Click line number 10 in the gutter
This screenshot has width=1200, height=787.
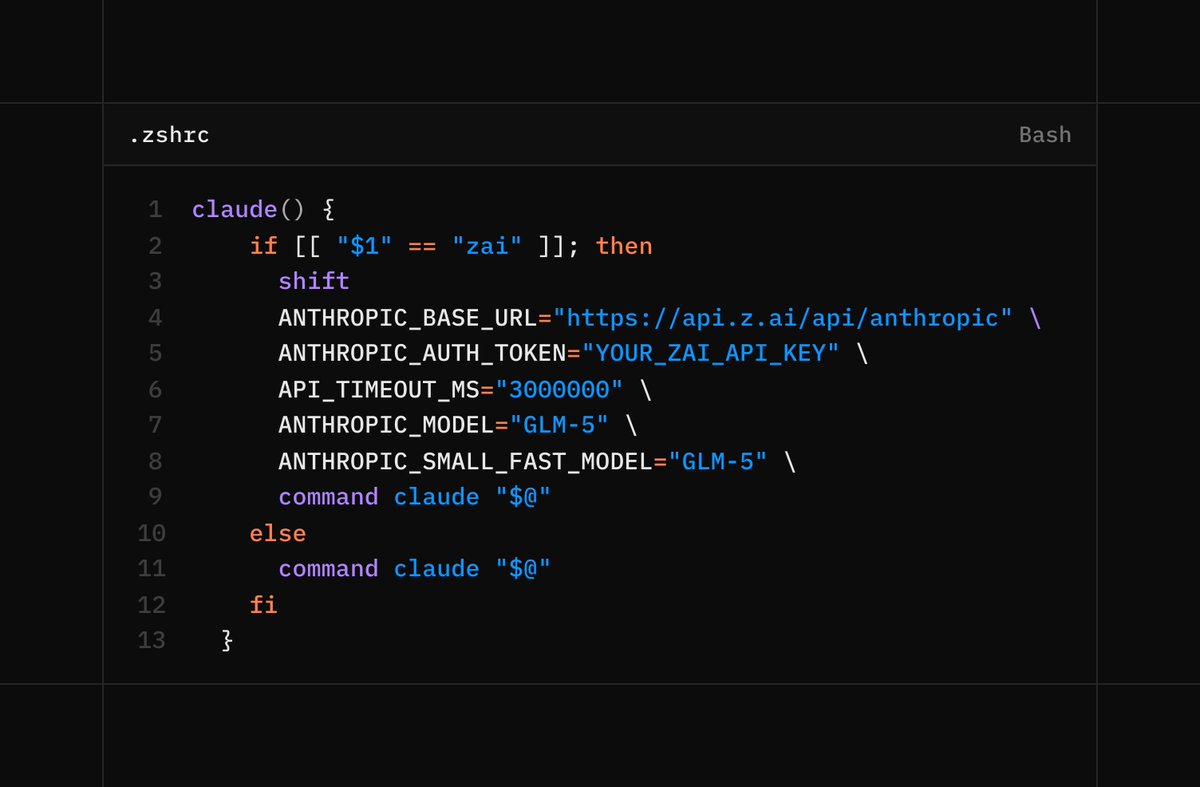pyautogui.click(x=151, y=533)
